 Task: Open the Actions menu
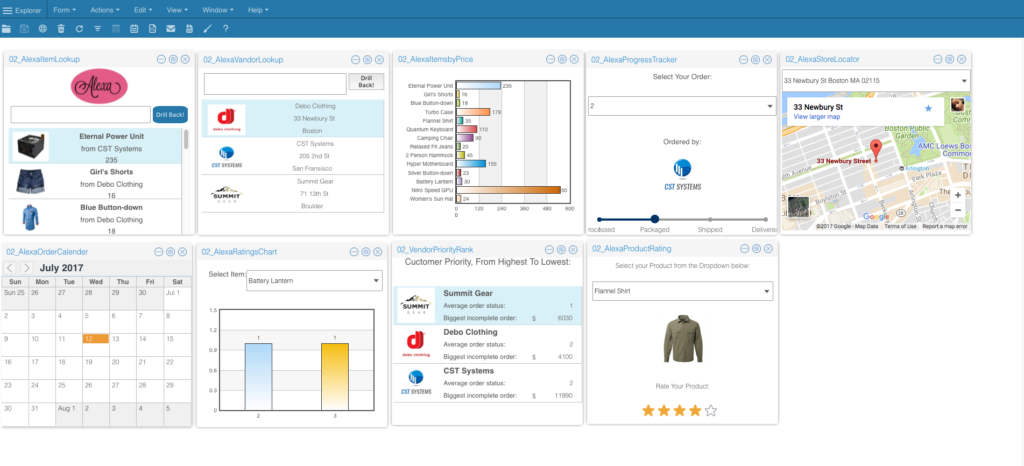(104, 10)
